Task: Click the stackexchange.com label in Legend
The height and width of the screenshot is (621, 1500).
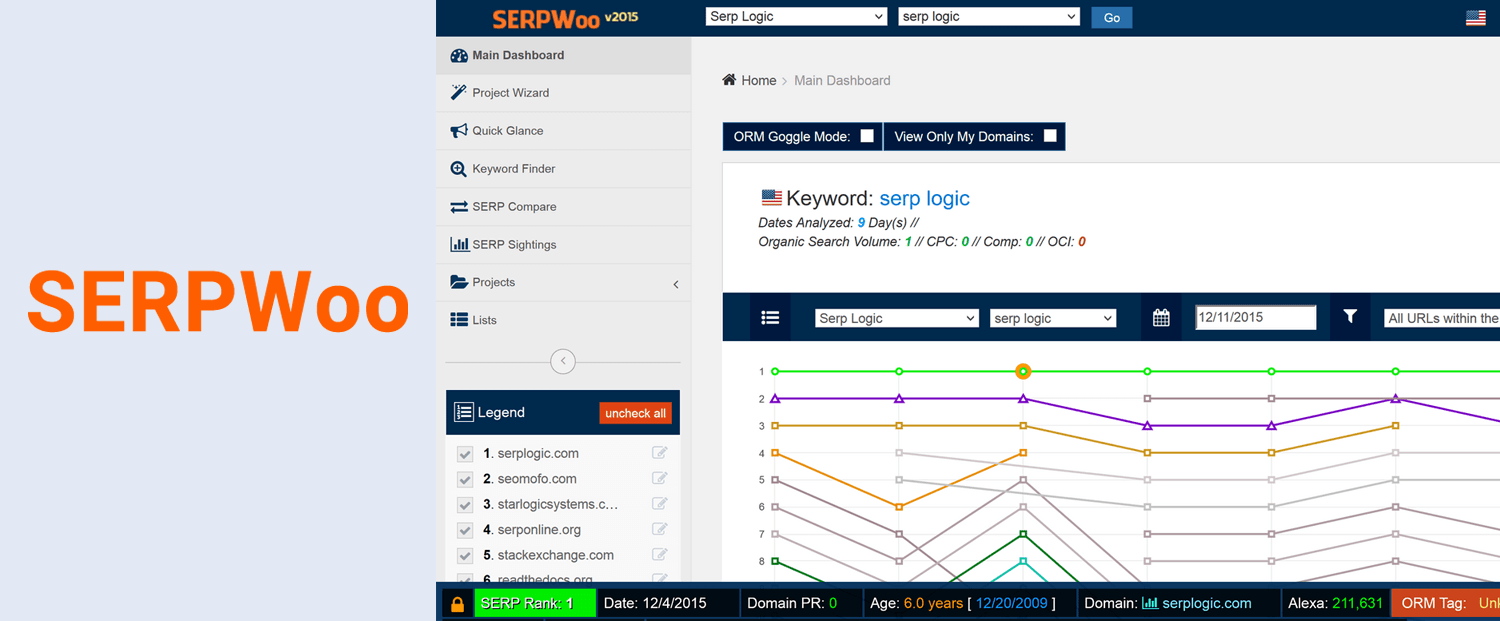Action: pos(555,555)
